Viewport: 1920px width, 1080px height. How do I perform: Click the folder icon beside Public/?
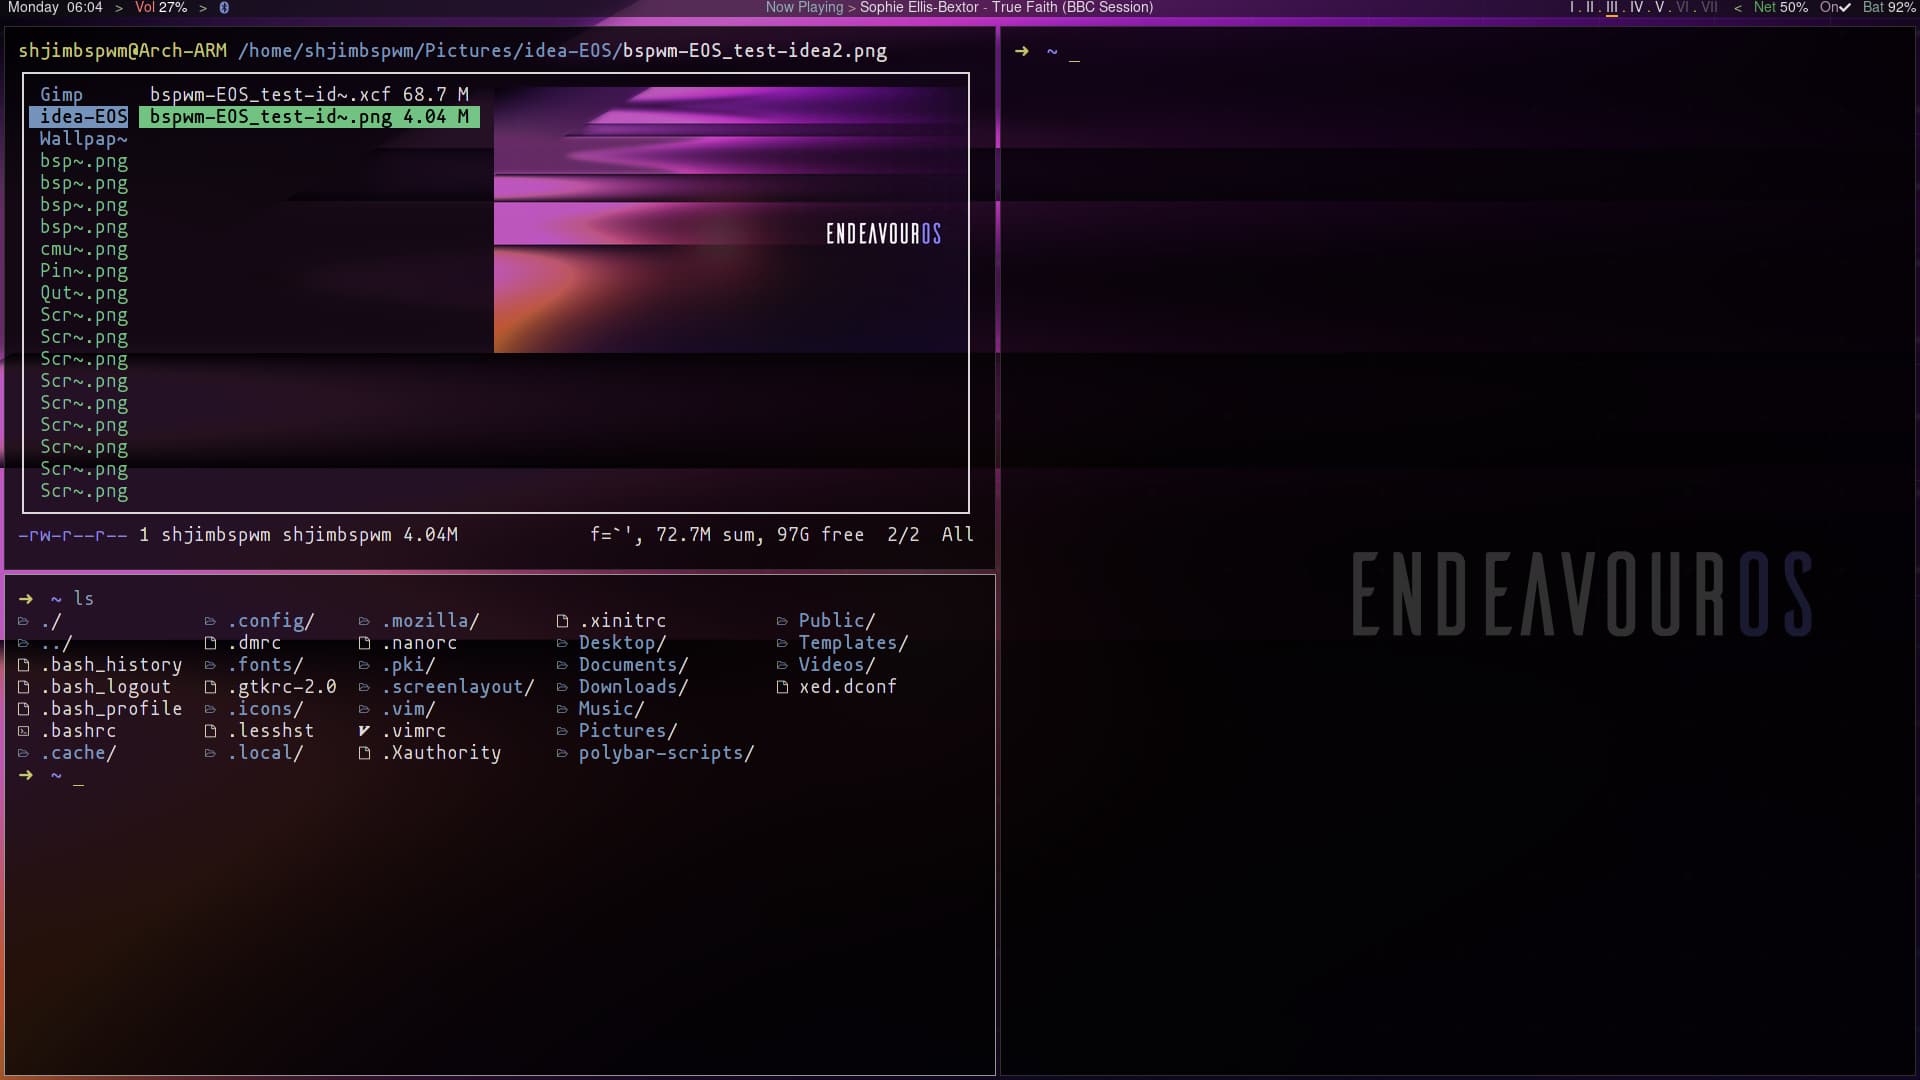pyautogui.click(x=782, y=621)
